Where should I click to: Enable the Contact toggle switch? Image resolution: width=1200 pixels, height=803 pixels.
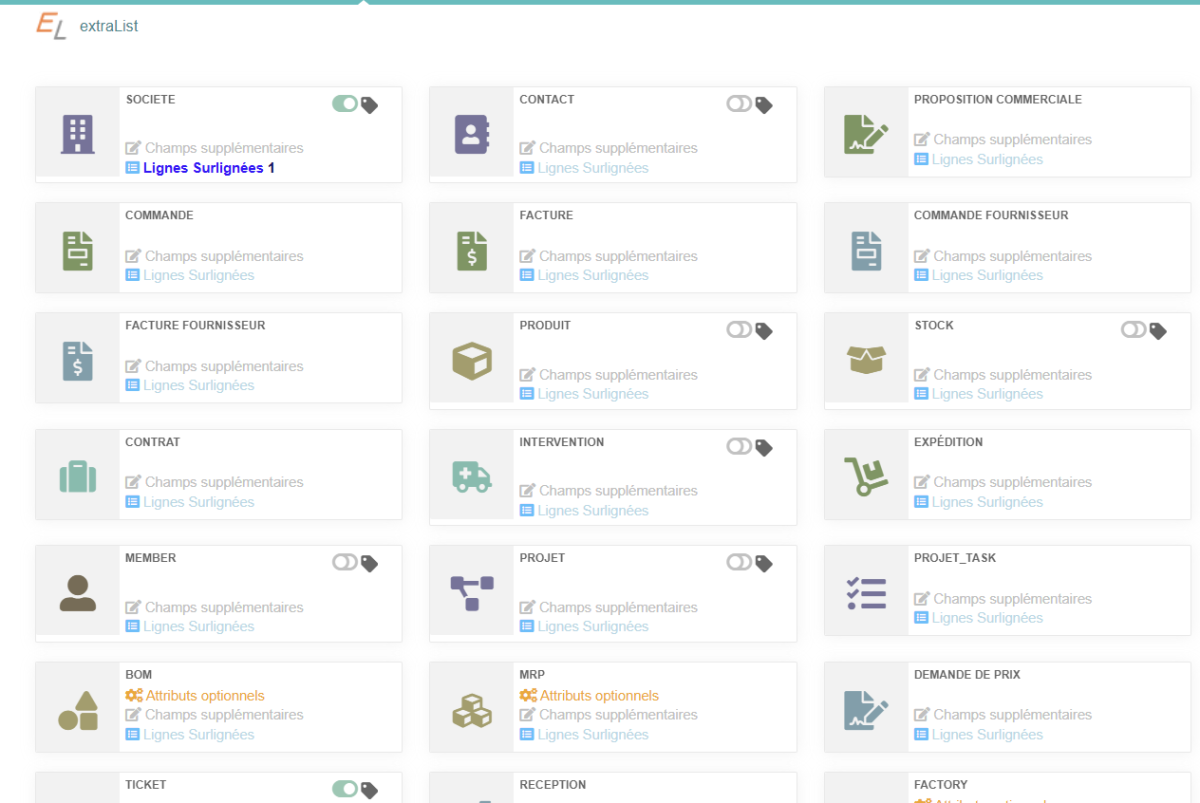point(739,104)
